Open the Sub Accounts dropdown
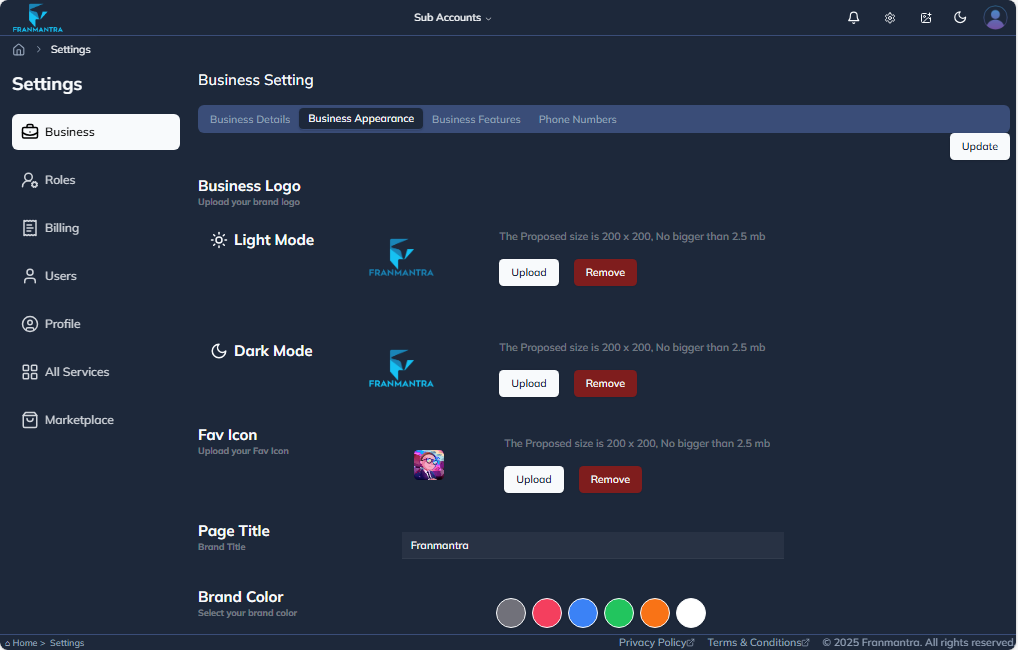 tap(452, 17)
